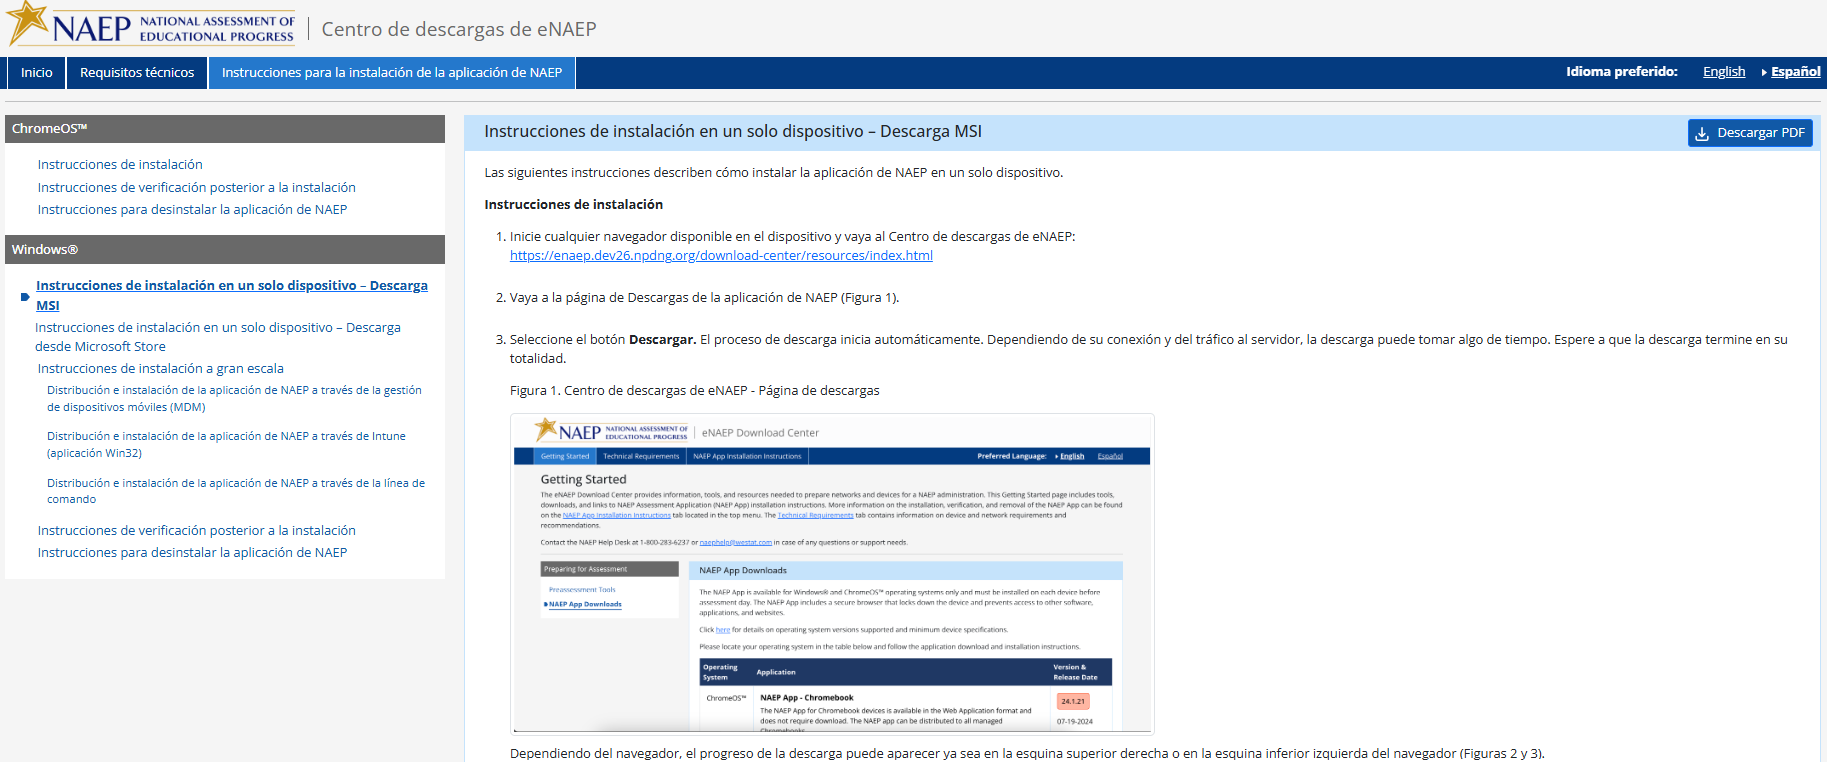Click the NAEP star logo

28,22
